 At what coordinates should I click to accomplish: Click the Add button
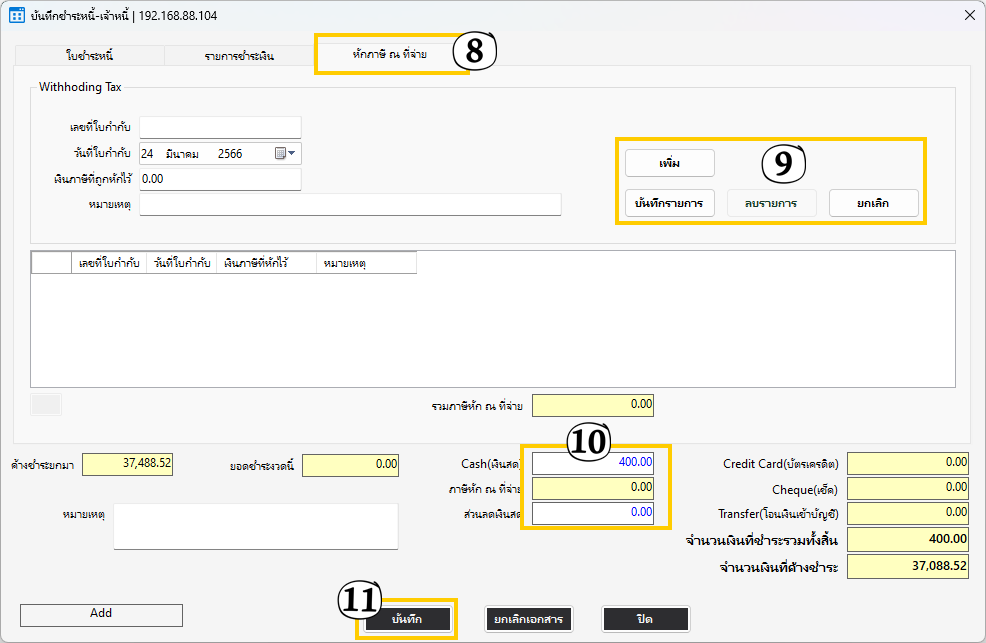101,614
